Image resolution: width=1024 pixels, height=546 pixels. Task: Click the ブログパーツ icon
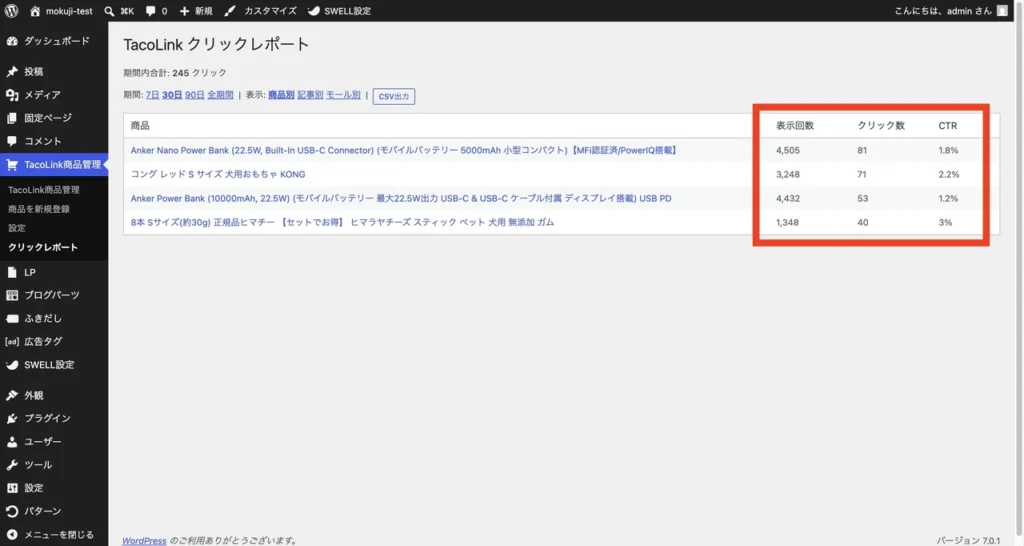click(12, 295)
